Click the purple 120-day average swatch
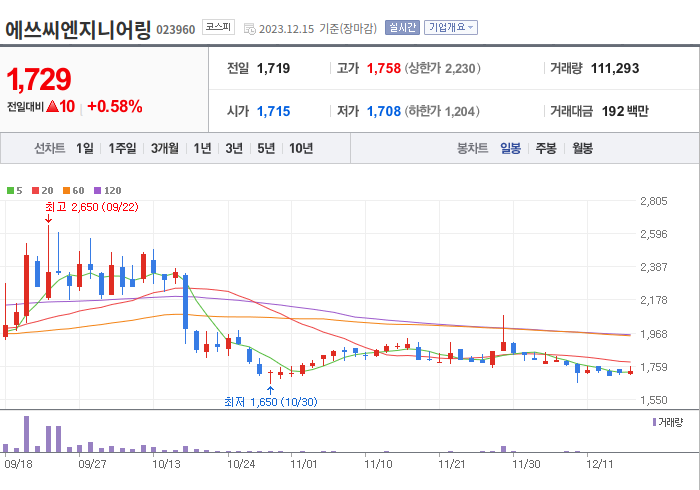700x490 pixels. tap(97, 191)
